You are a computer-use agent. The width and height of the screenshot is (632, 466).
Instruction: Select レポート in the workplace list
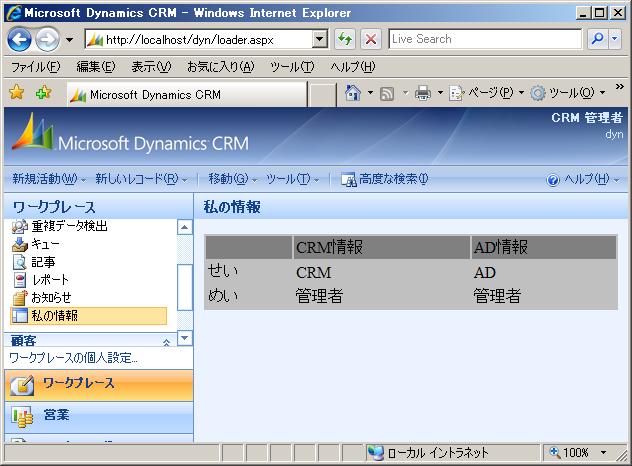40,280
